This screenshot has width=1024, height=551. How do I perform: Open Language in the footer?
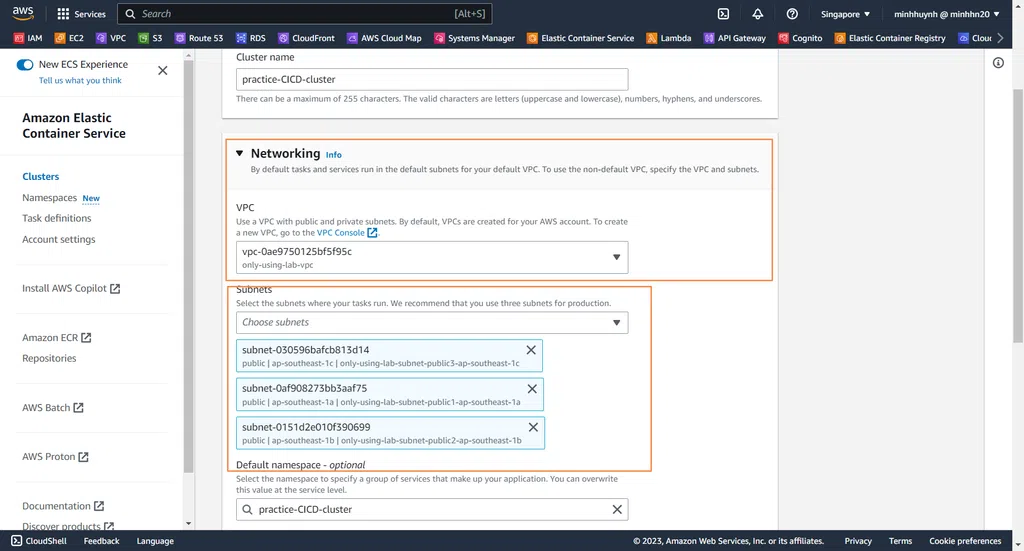(155, 541)
